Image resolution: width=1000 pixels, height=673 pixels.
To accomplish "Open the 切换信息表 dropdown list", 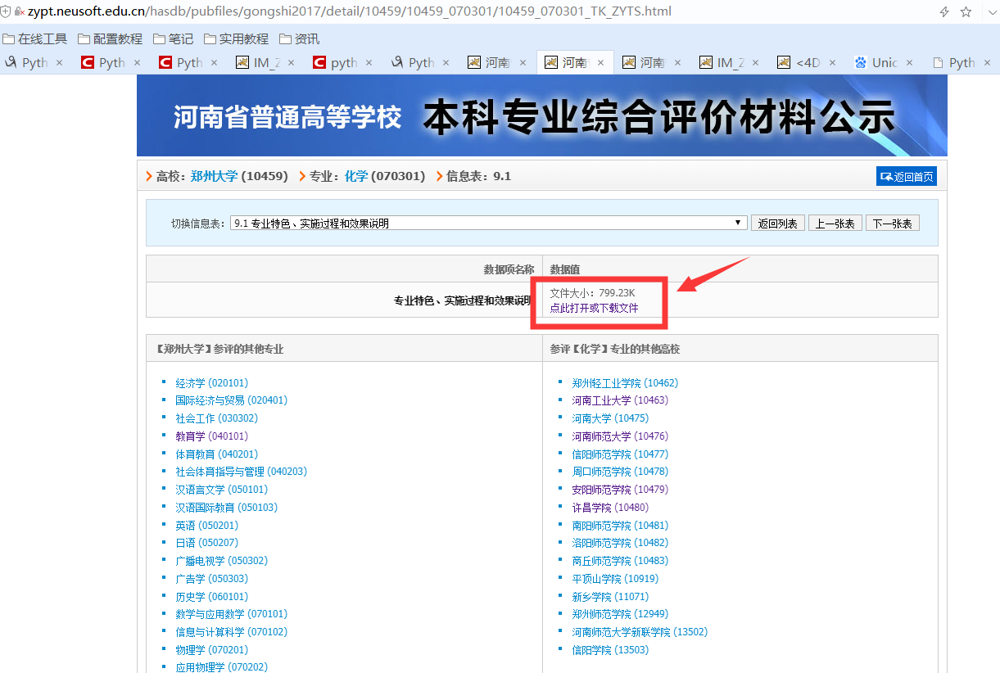I will click(x=488, y=223).
